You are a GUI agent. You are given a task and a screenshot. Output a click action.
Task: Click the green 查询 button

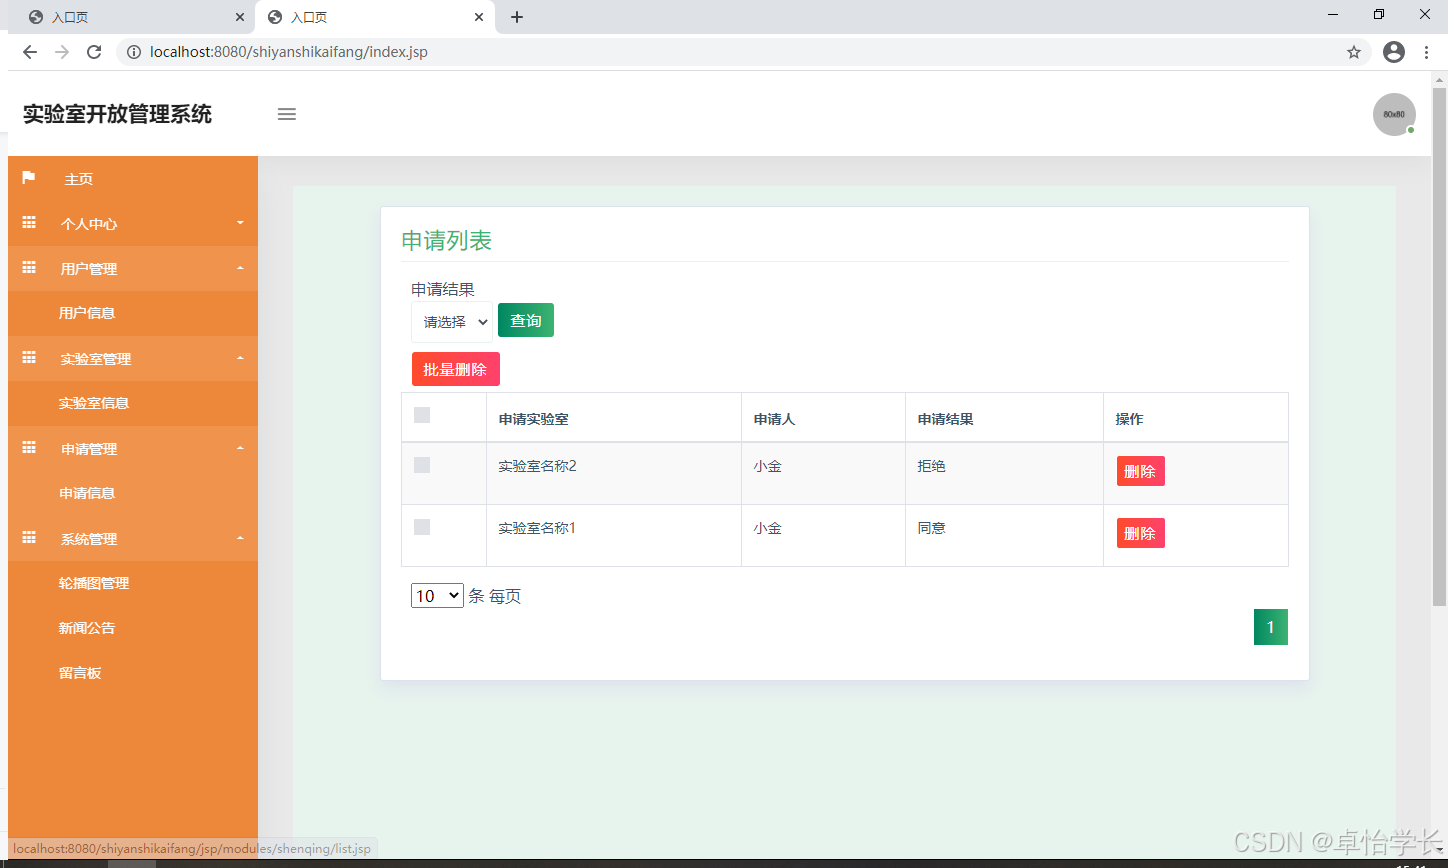point(525,320)
